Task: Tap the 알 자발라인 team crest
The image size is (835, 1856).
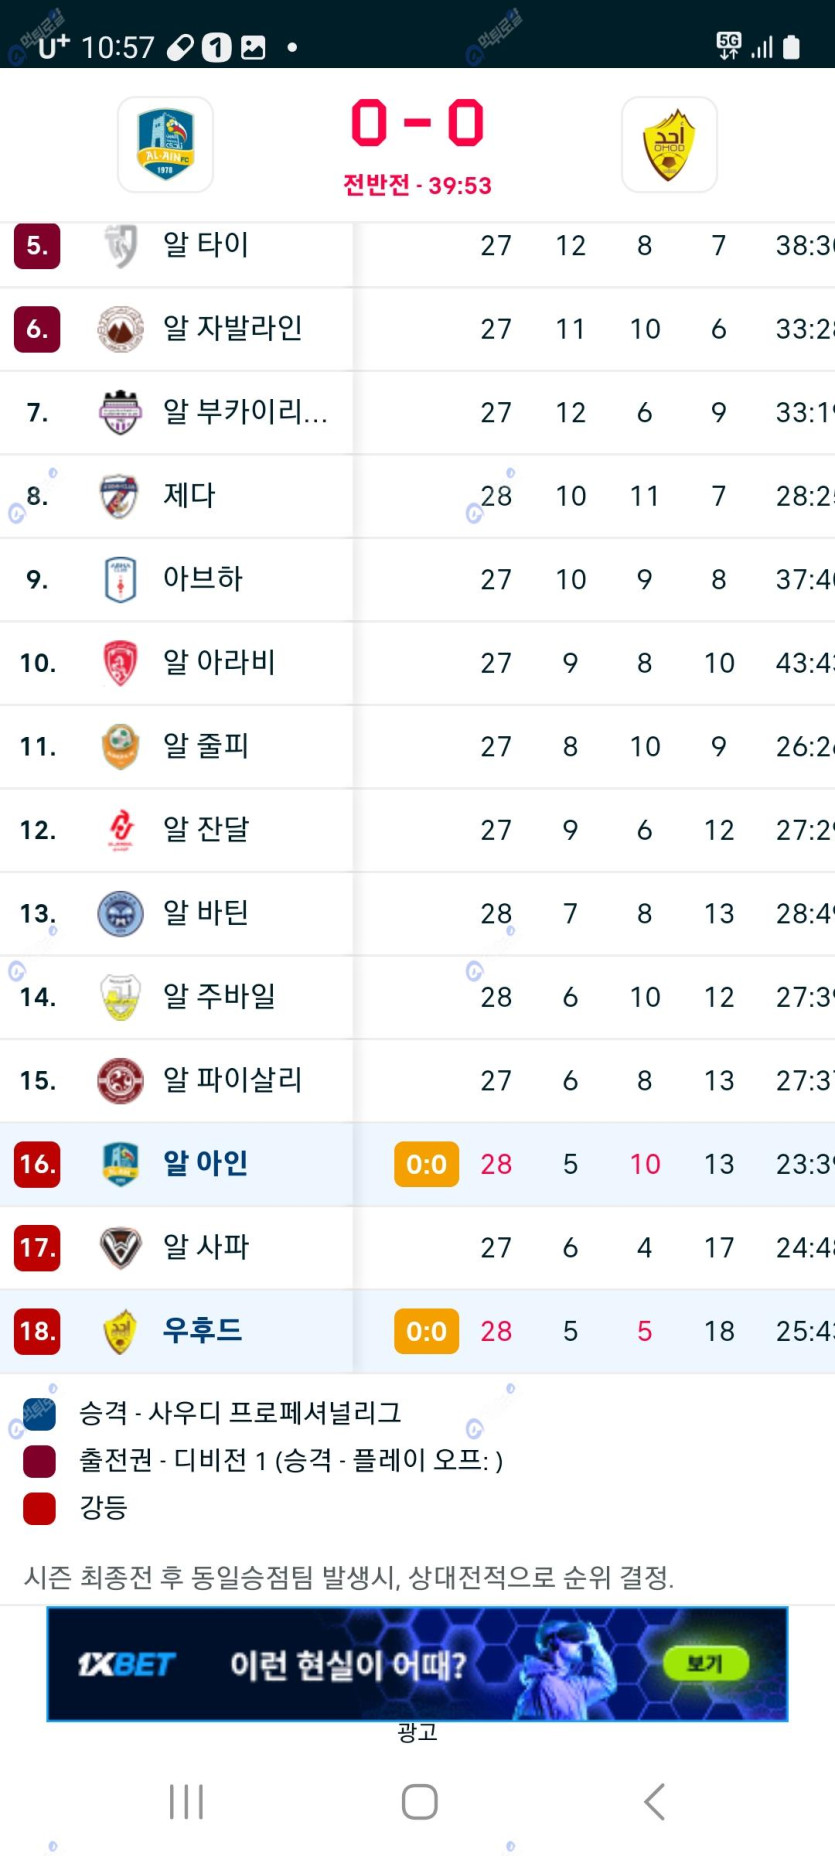Action: (121, 329)
